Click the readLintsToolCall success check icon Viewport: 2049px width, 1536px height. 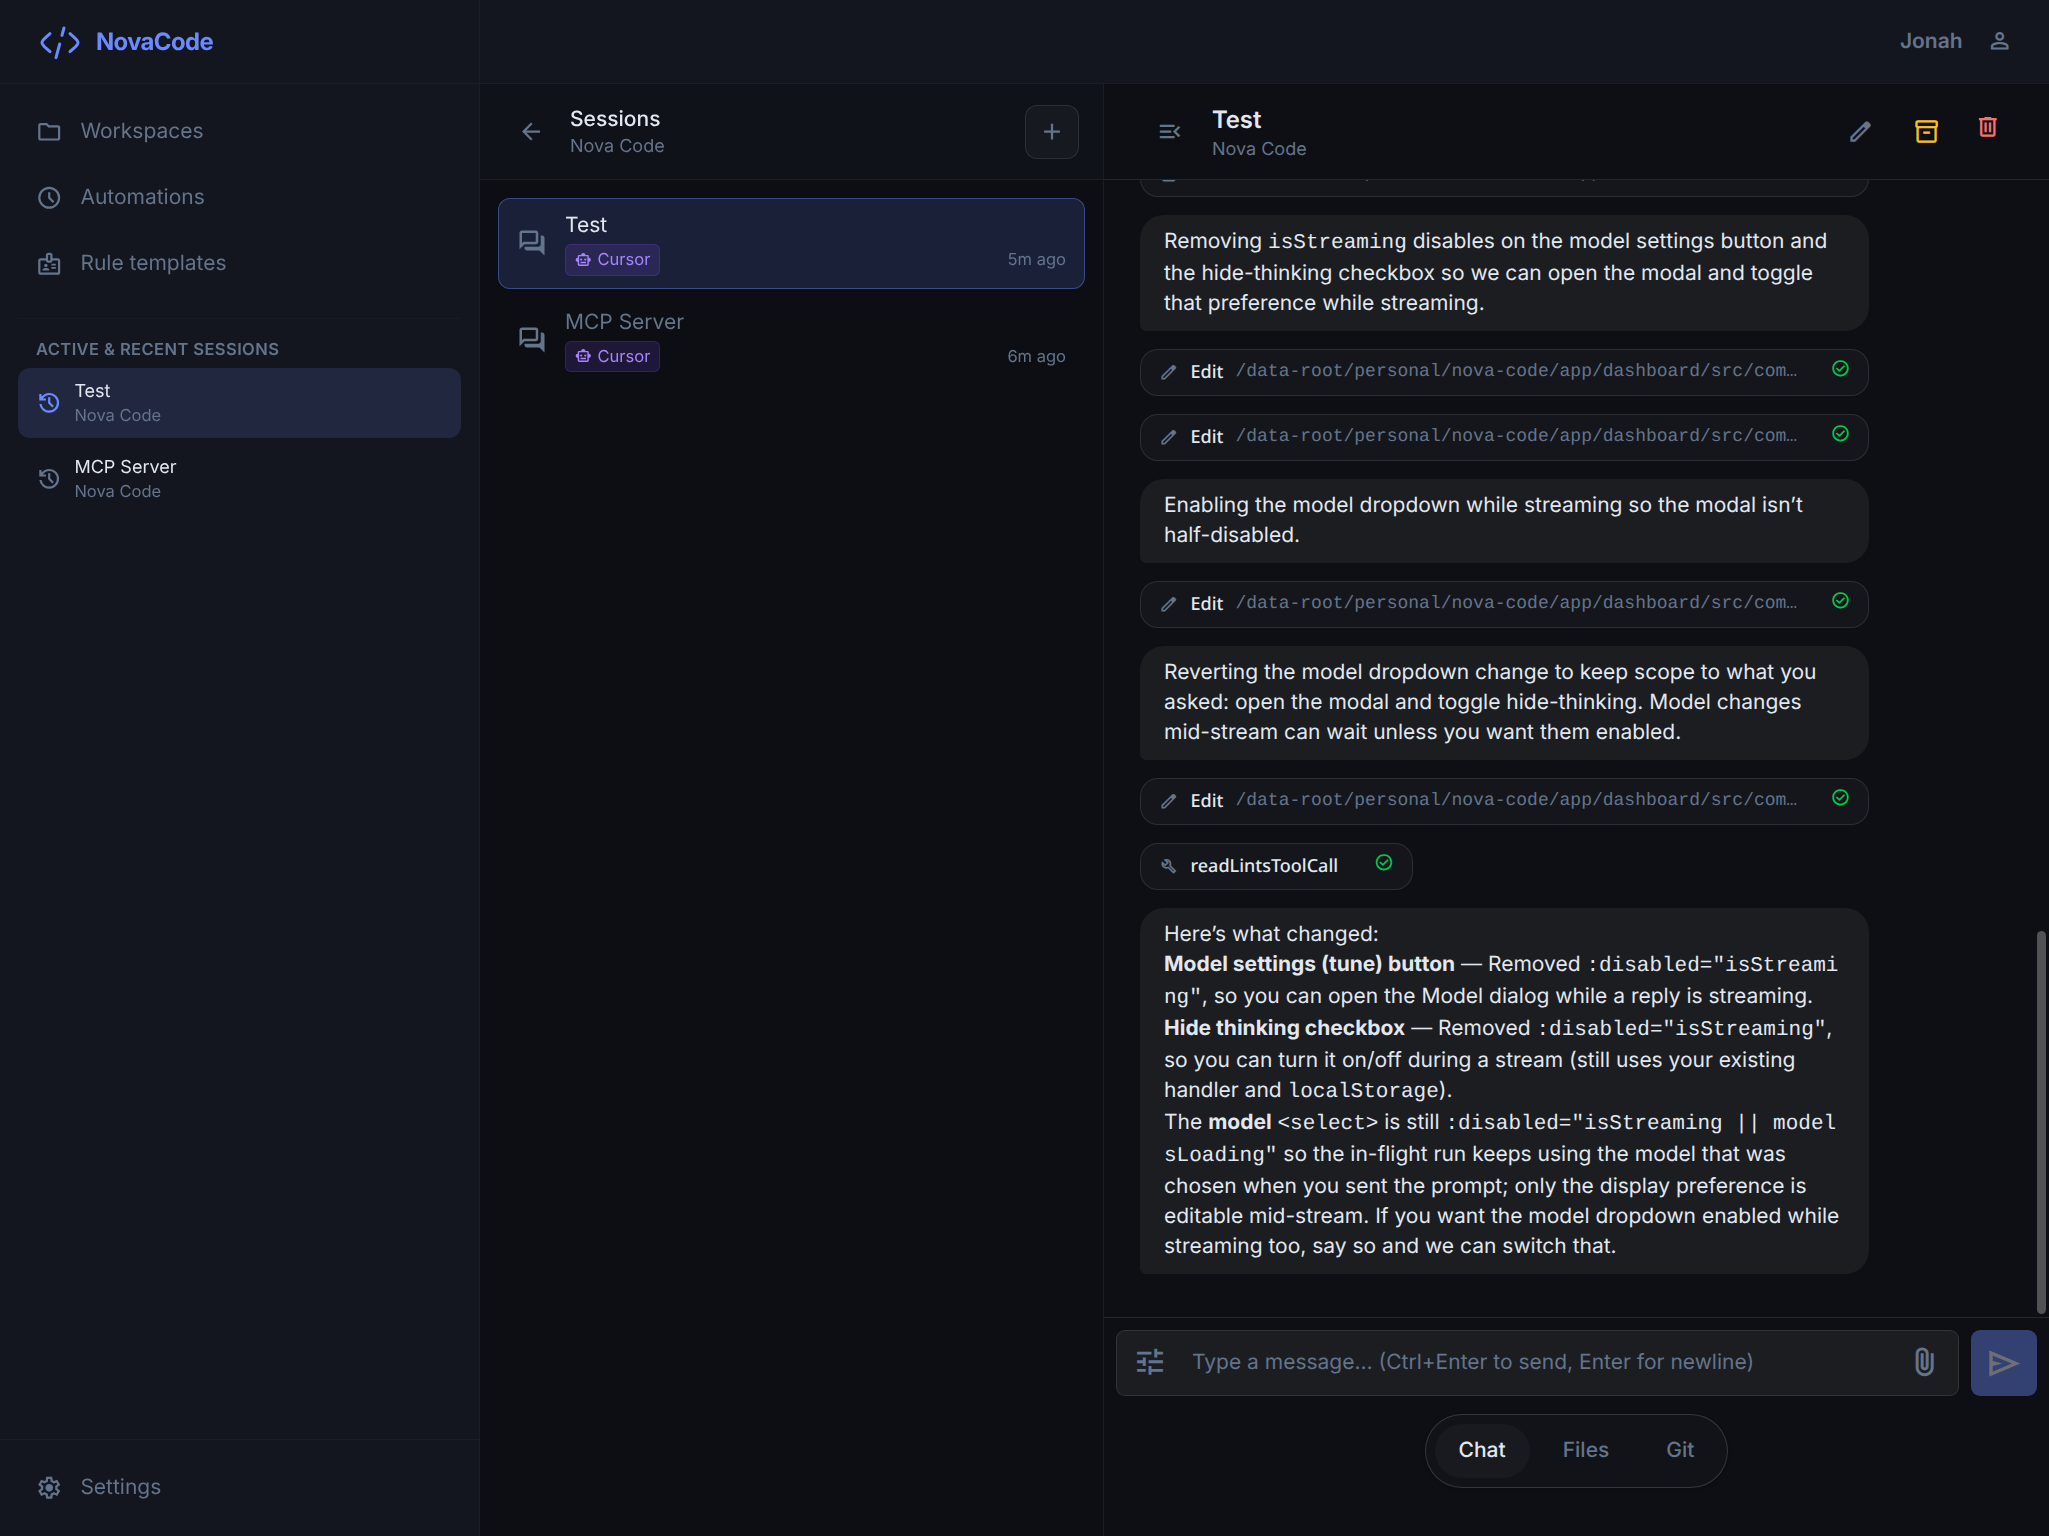coord(1384,863)
